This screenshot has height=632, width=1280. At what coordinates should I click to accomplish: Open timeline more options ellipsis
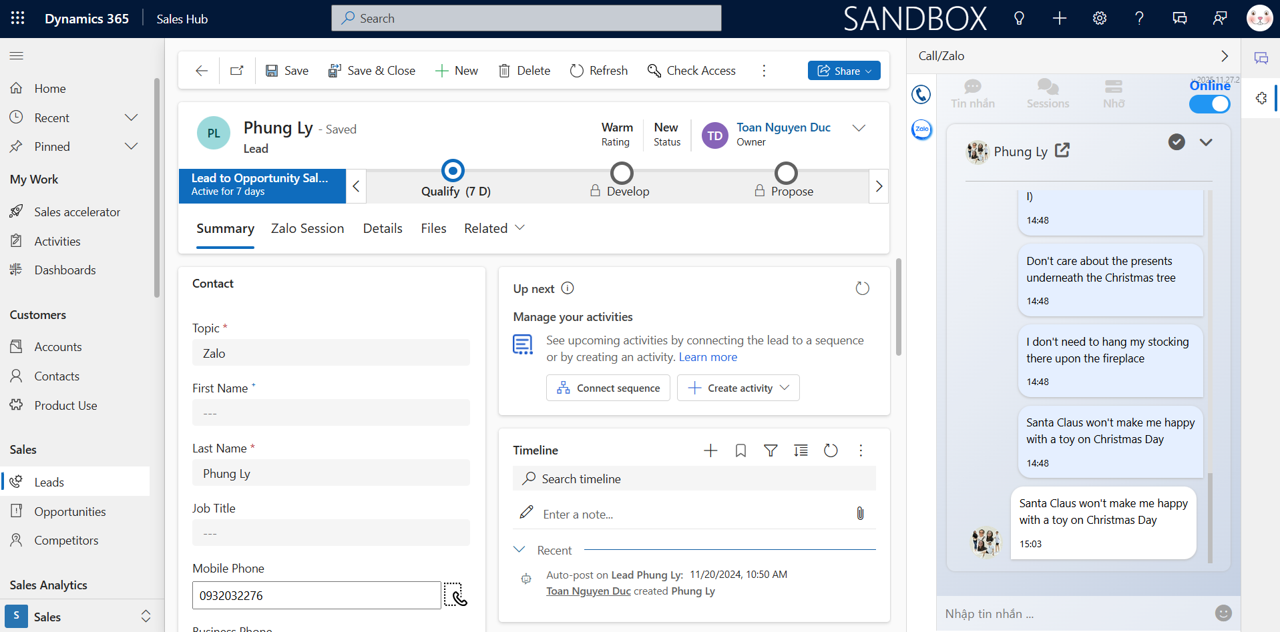click(861, 451)
